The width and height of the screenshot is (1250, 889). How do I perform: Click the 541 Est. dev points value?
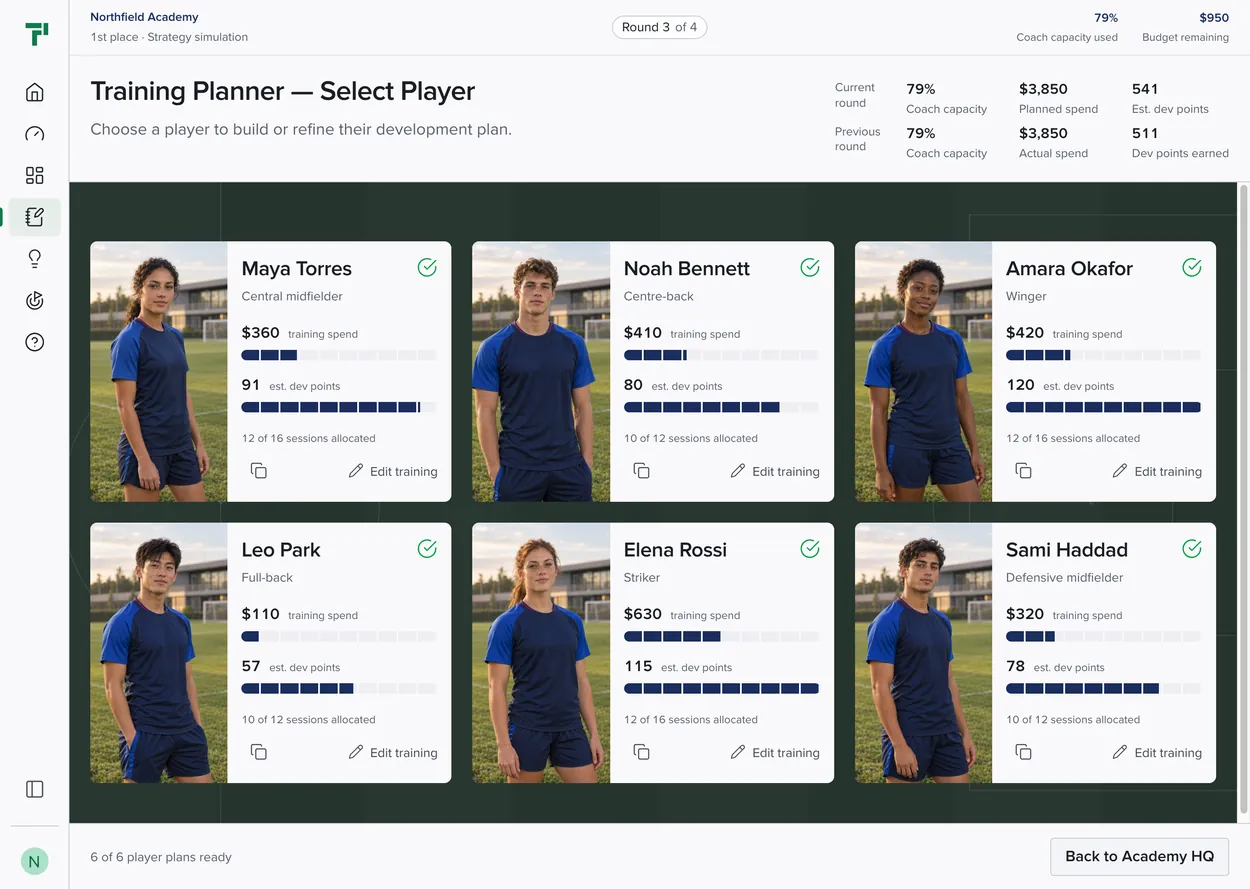pos(1145,89)
